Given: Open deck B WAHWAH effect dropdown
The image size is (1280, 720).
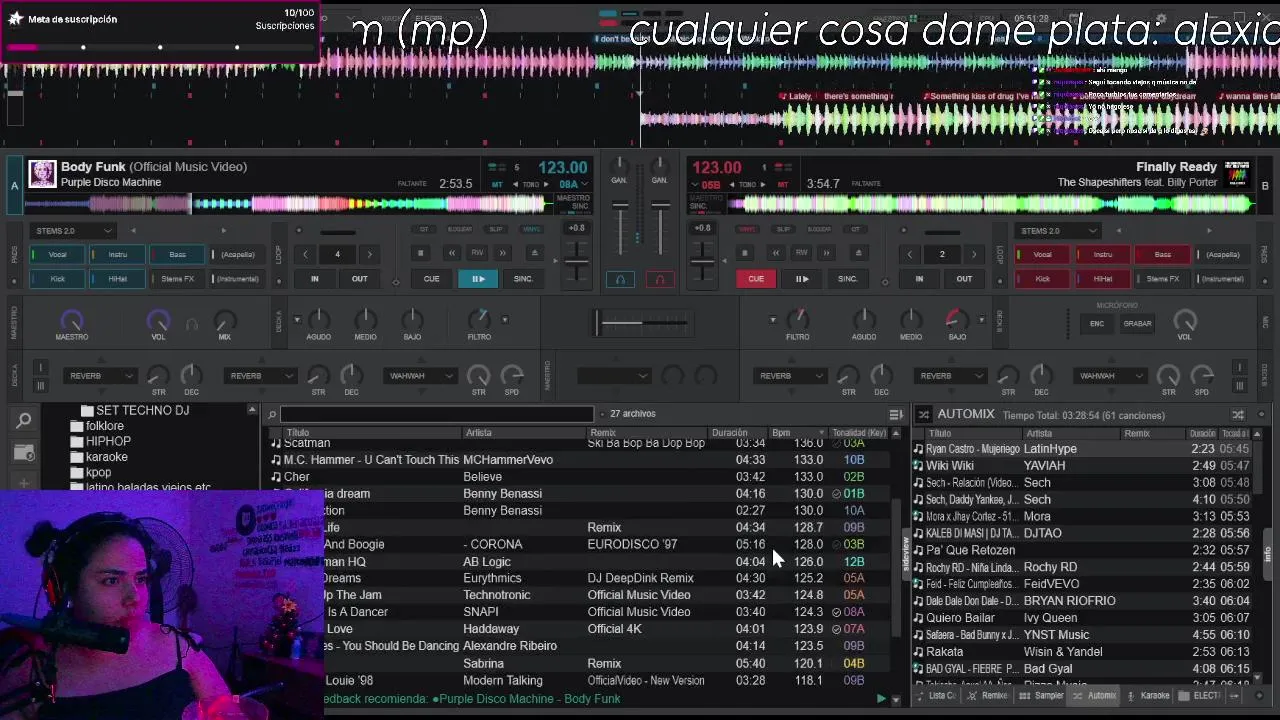Looking at the screenshot, I should (1110, 376).
